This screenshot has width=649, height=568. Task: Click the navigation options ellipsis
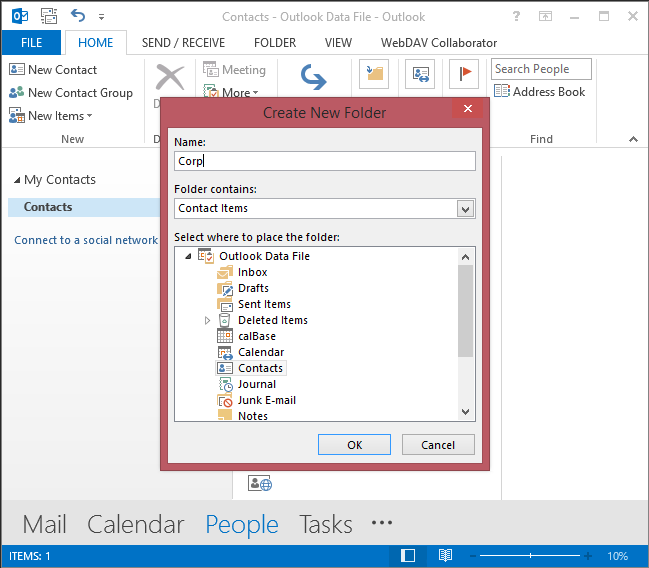(x=382, y=523)
